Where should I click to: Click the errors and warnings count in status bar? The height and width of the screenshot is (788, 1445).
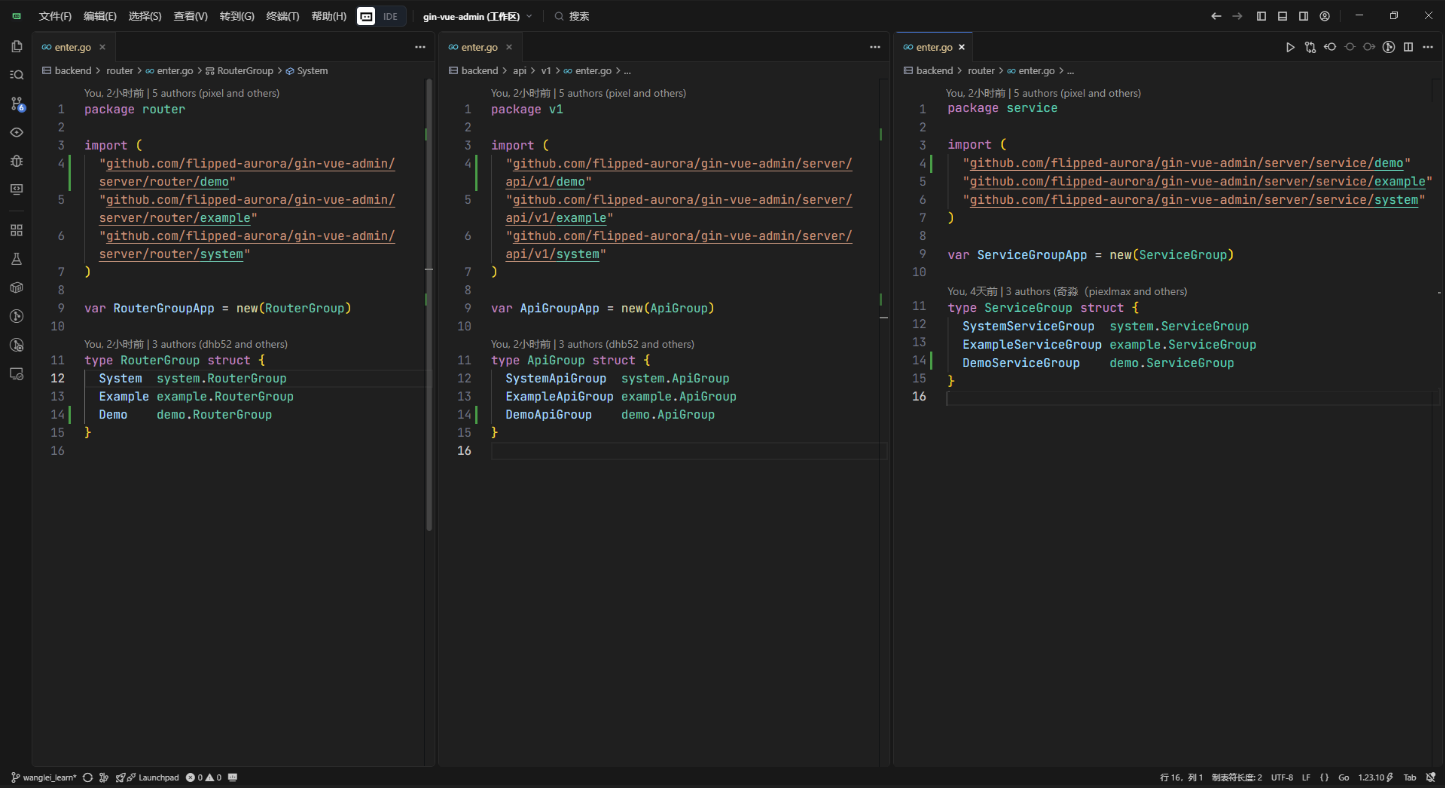(204, 777)
